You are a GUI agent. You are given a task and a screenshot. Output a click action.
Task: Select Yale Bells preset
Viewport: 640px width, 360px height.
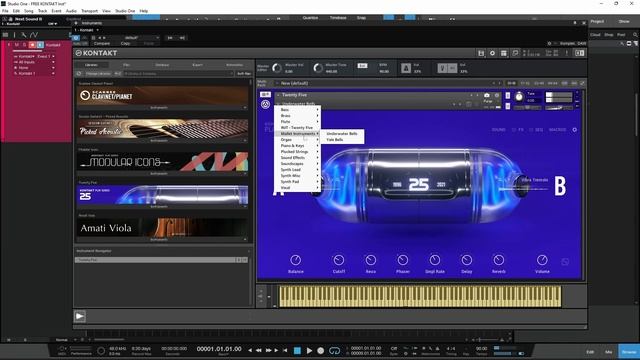(342, 140)
